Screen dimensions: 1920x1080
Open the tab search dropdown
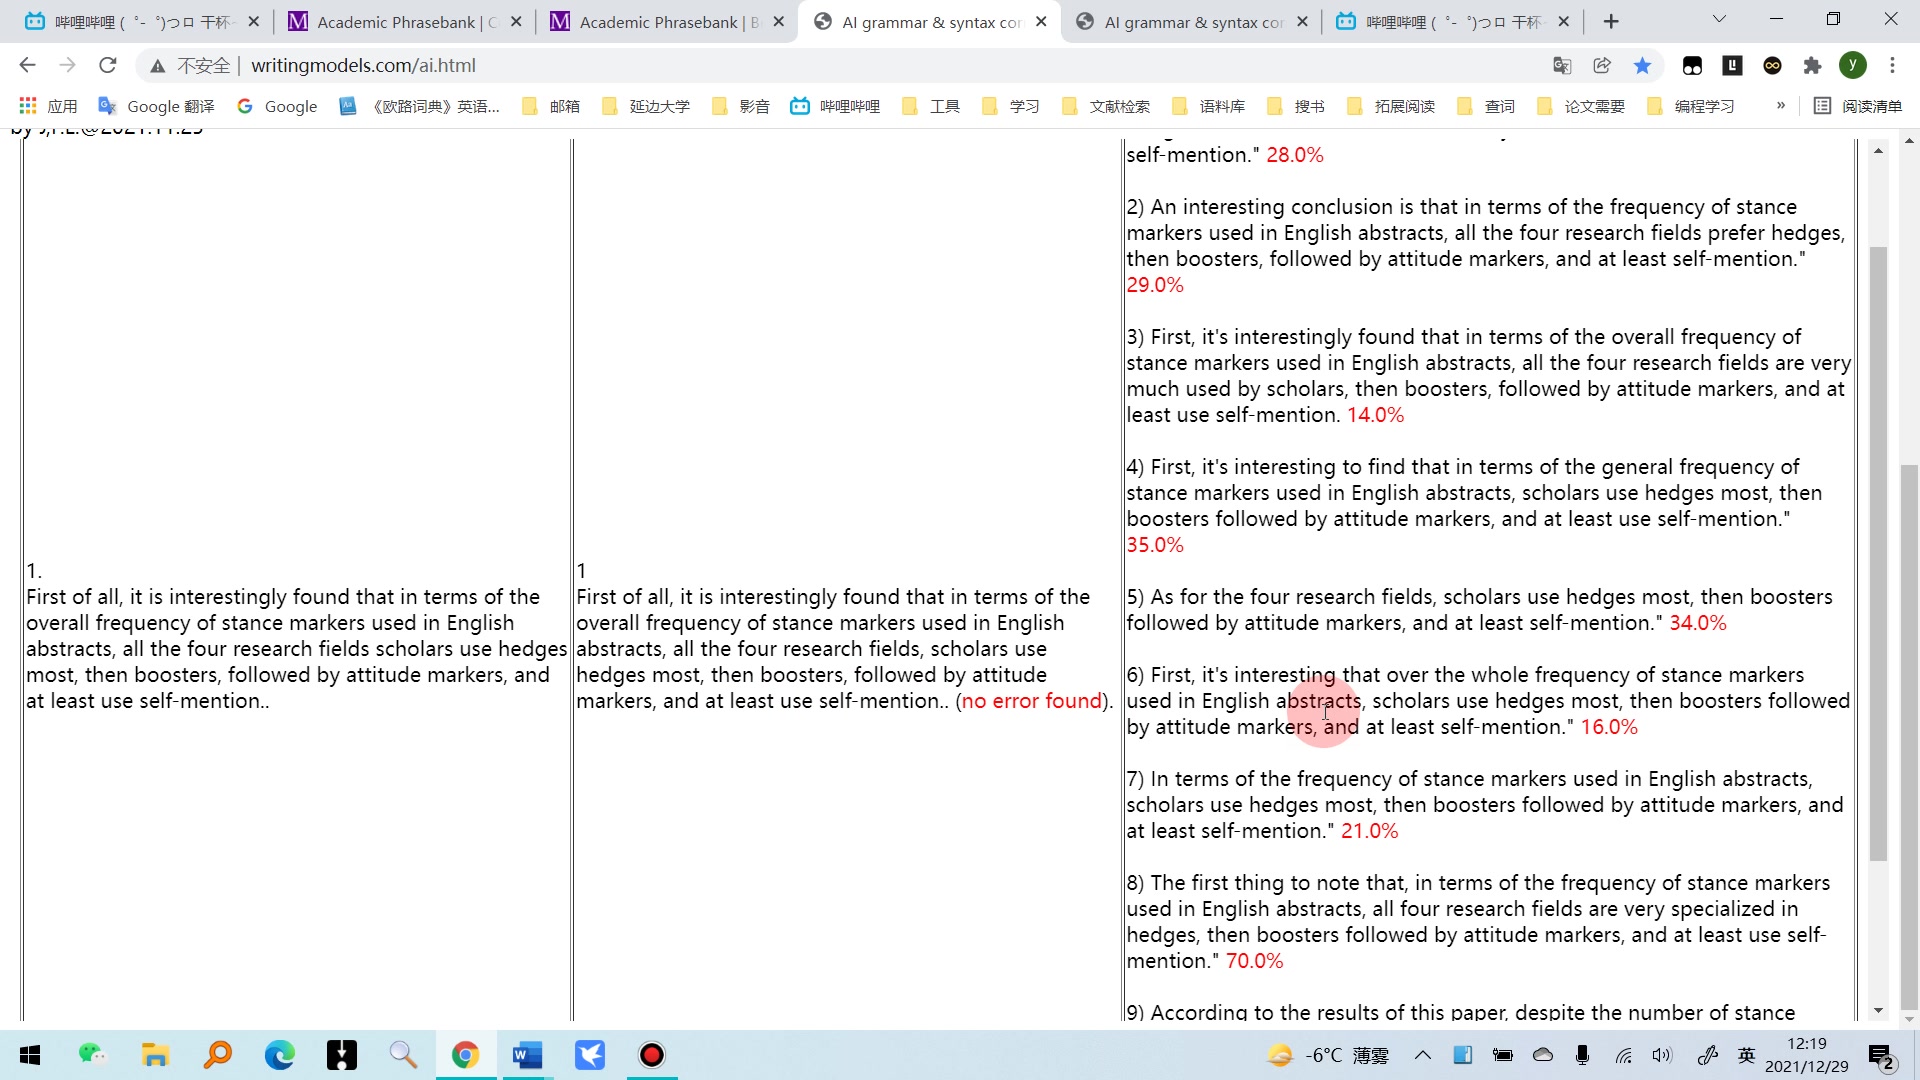[x=1719, y=19]
